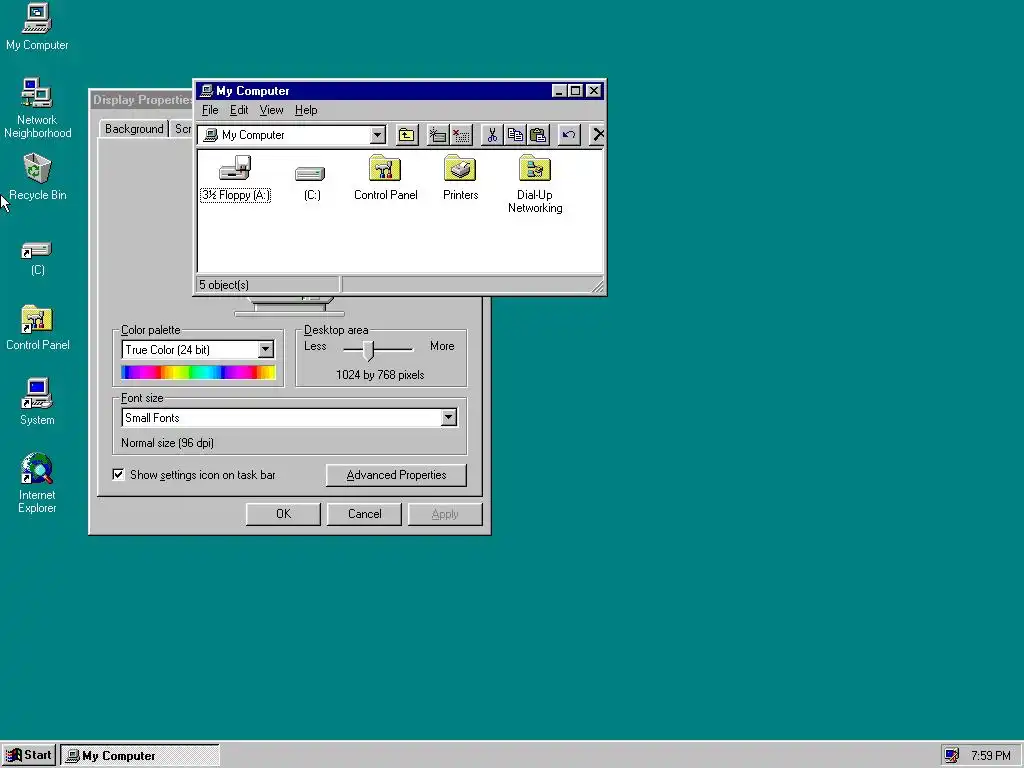The height and width of the screenshot is (768, 1024).
Task: Click the Paste clipboard icon
Action: pyautogui.click(x=538, y=135)
